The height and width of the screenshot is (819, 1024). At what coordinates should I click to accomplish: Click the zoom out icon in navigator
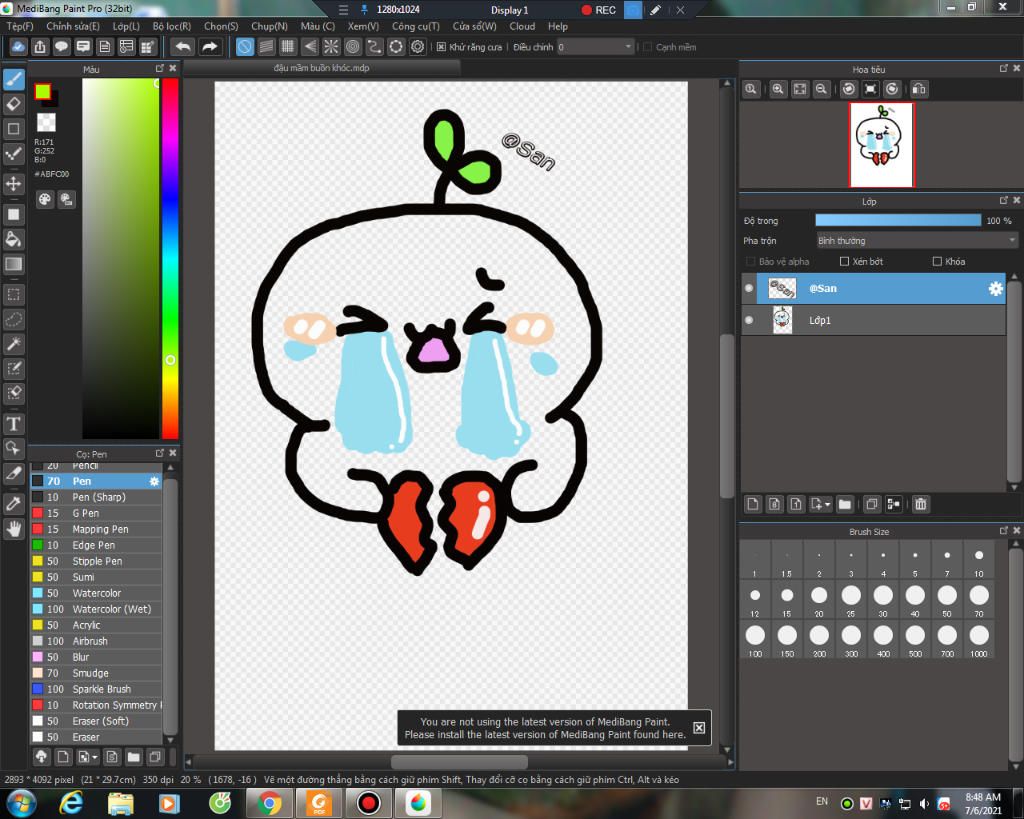coord(821,89)
